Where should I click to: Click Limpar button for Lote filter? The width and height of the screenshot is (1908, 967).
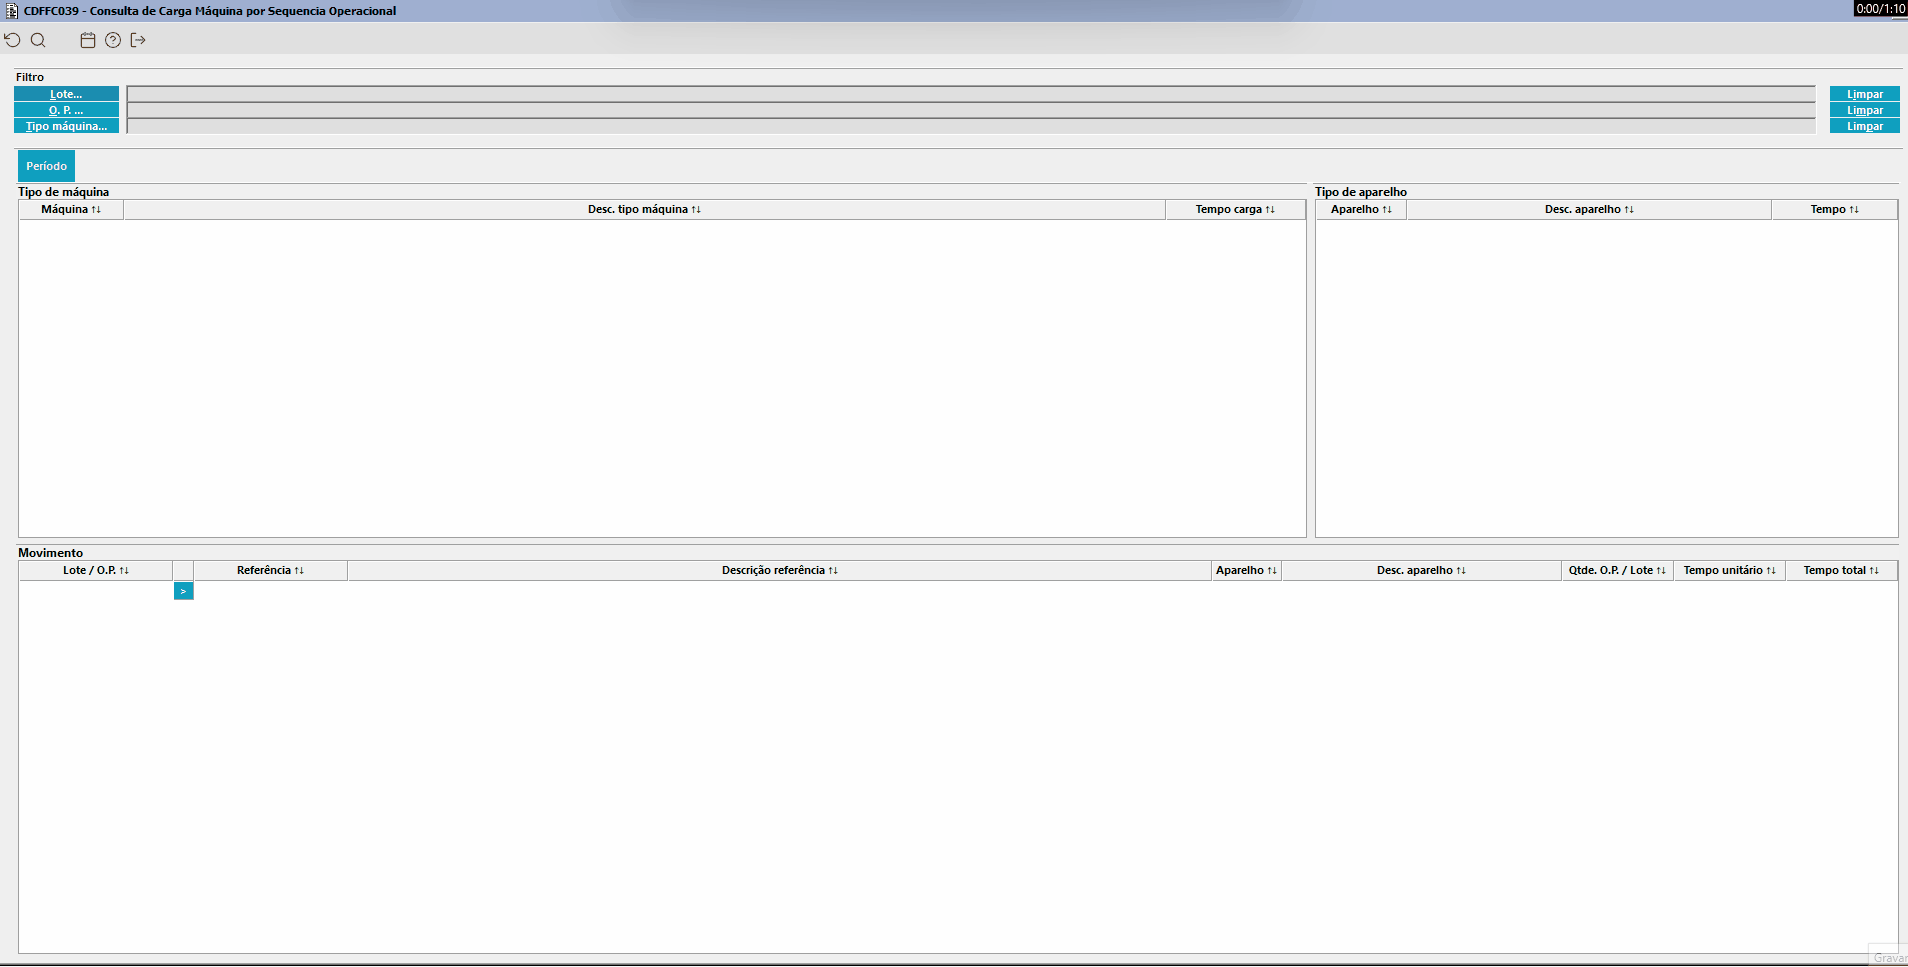1865,94
